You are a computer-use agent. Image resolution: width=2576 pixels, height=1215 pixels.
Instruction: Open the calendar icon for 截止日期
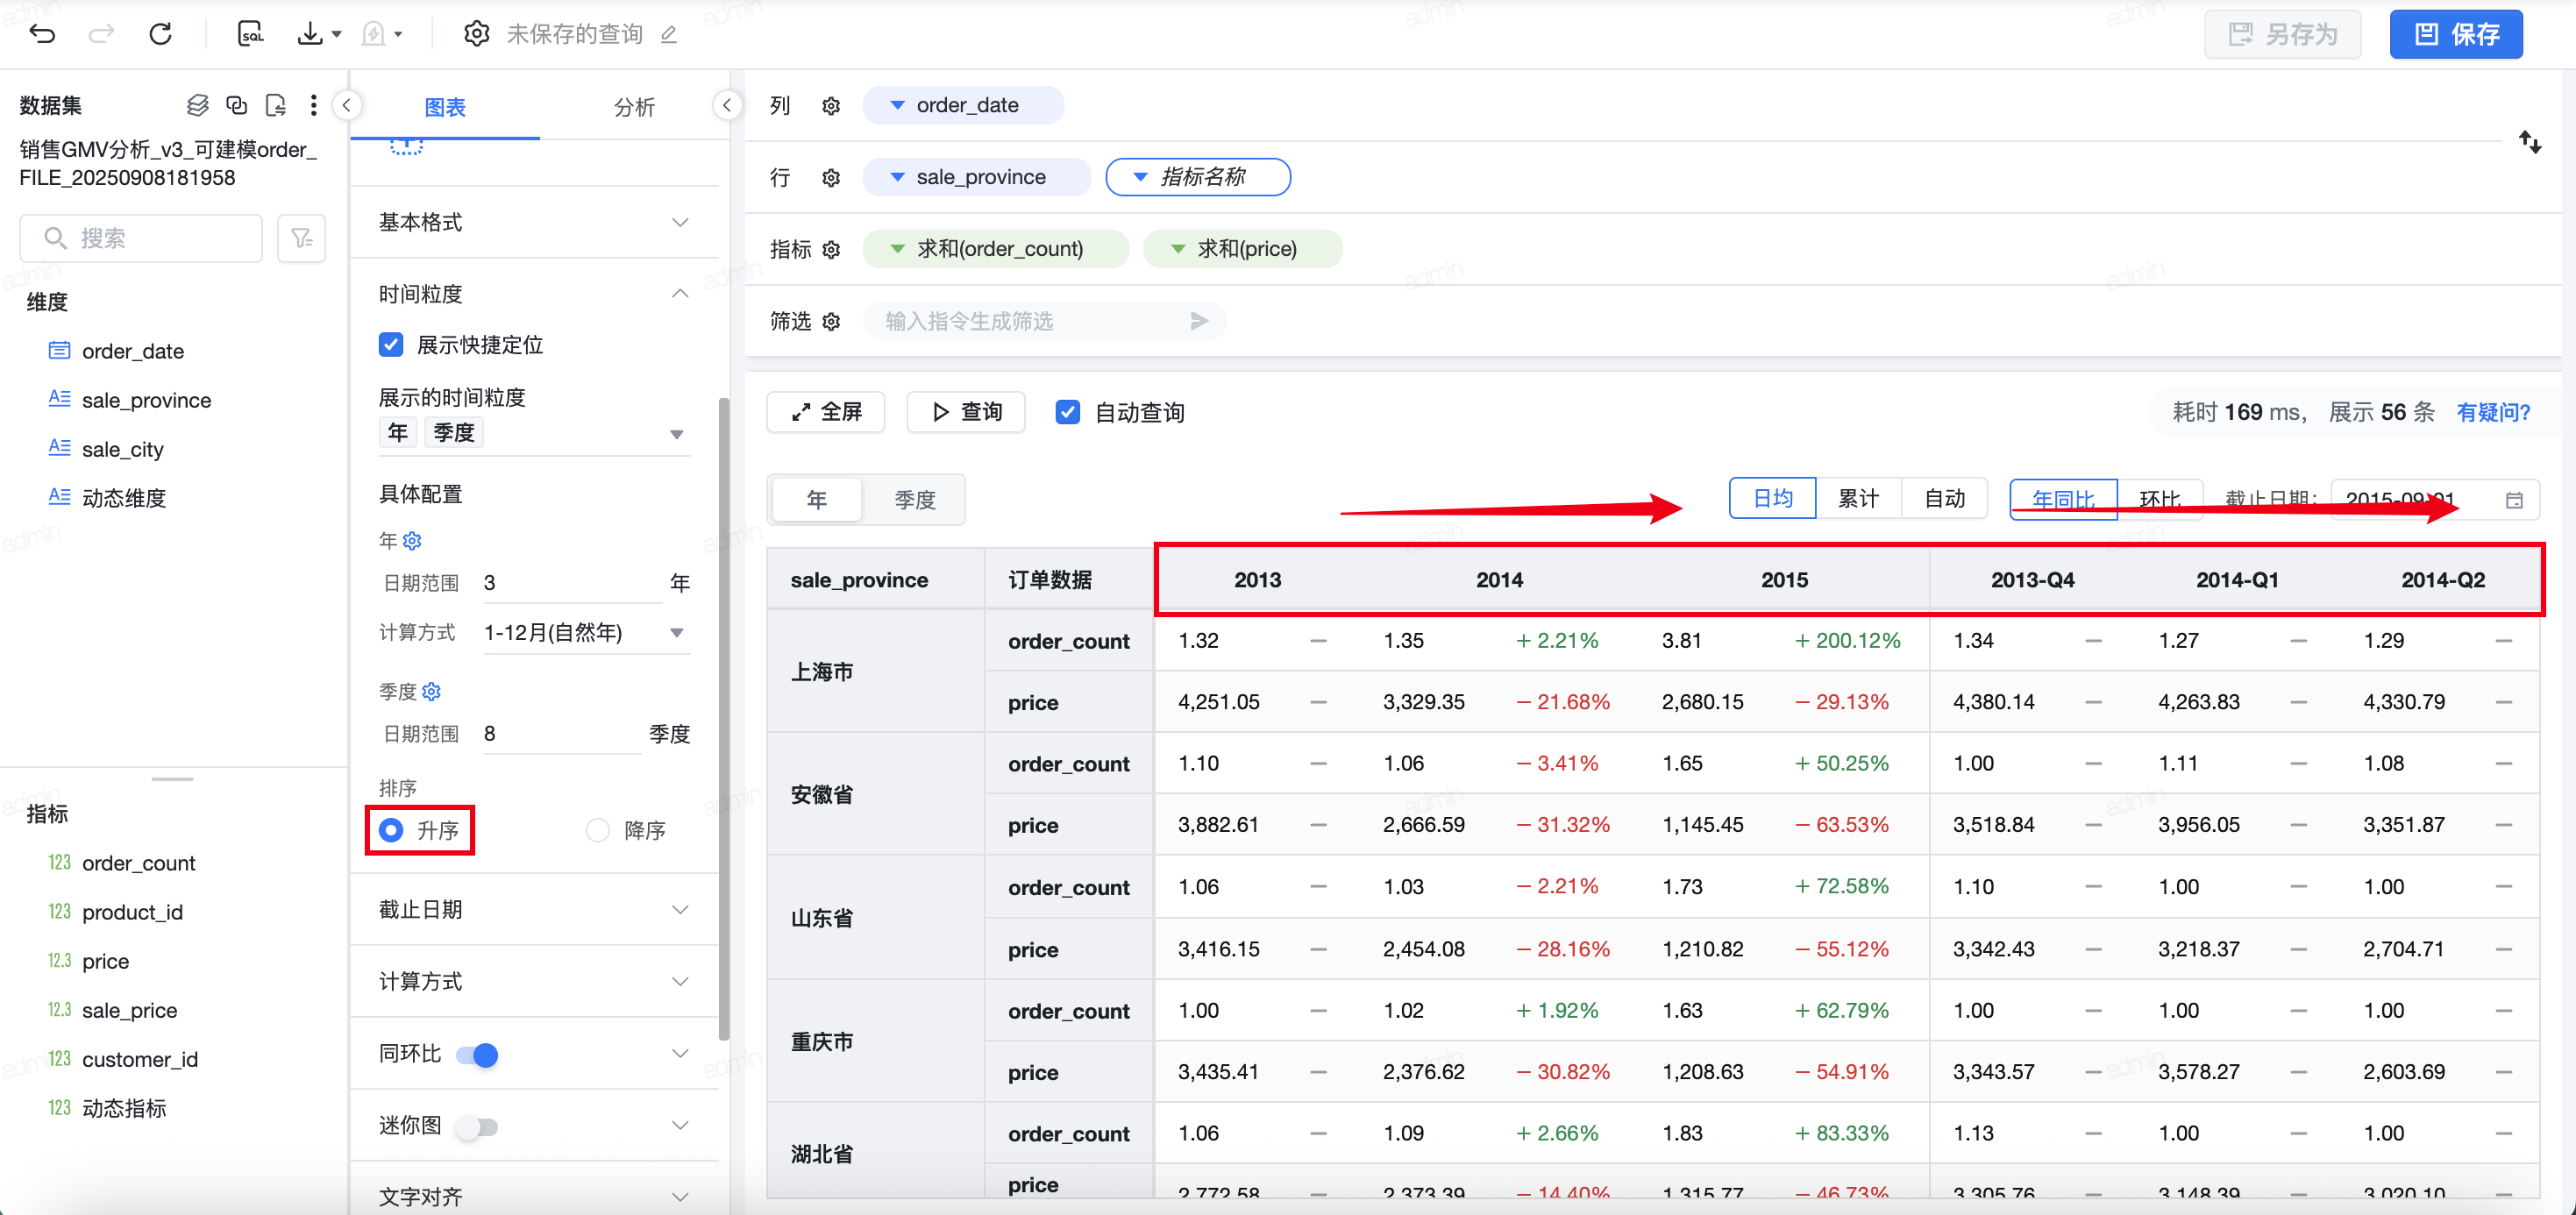2514,500
